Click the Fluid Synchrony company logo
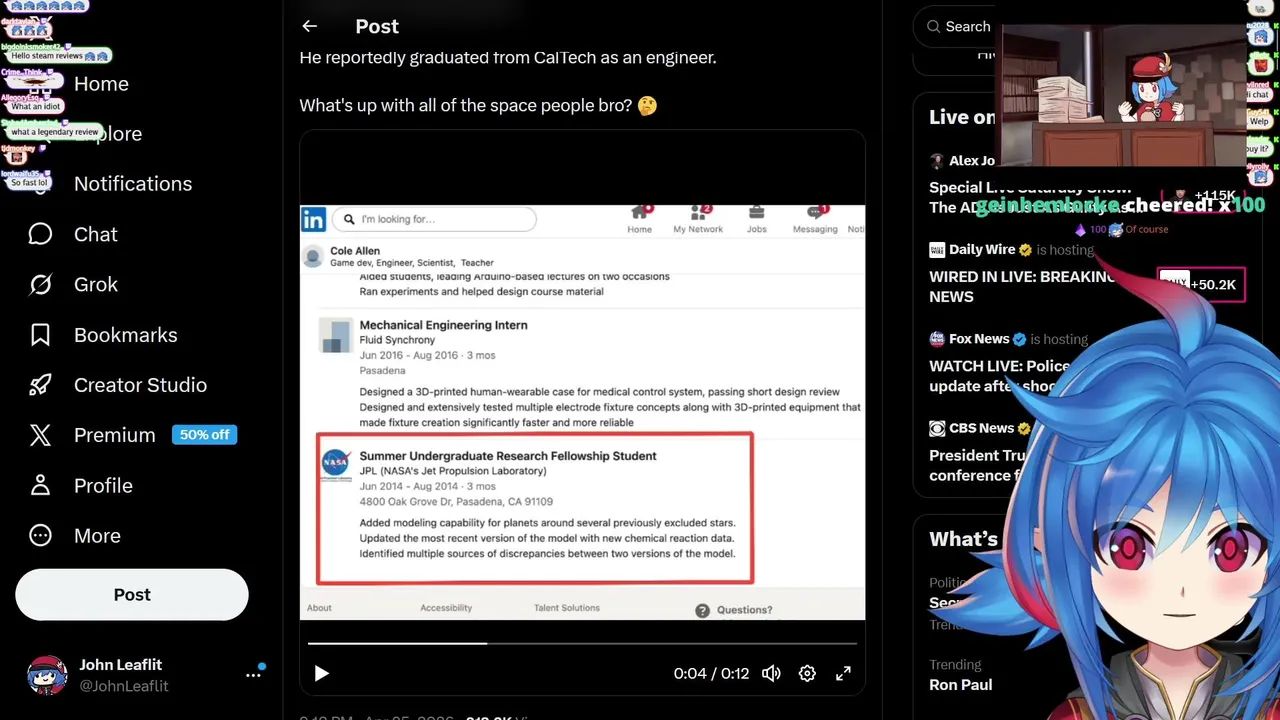The height and width of the screenshot is (720, 1280). 336,335
